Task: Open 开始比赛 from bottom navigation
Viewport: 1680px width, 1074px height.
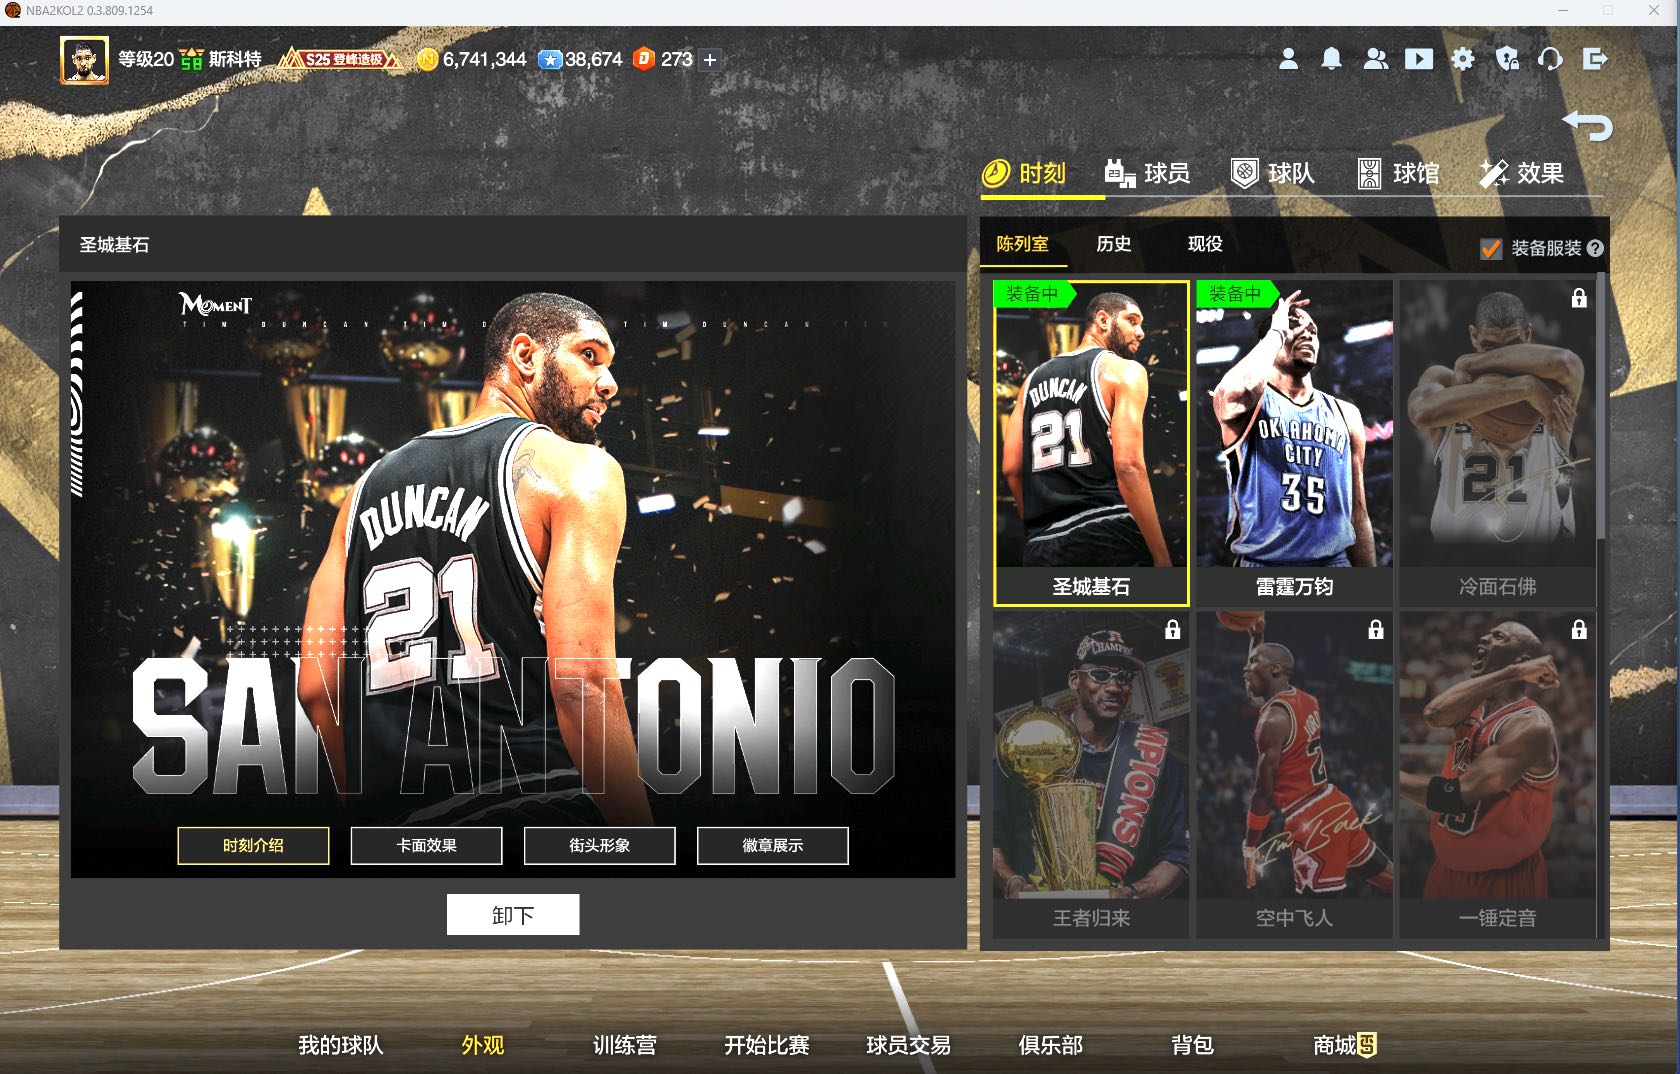Action: (x=766, y=1046)
